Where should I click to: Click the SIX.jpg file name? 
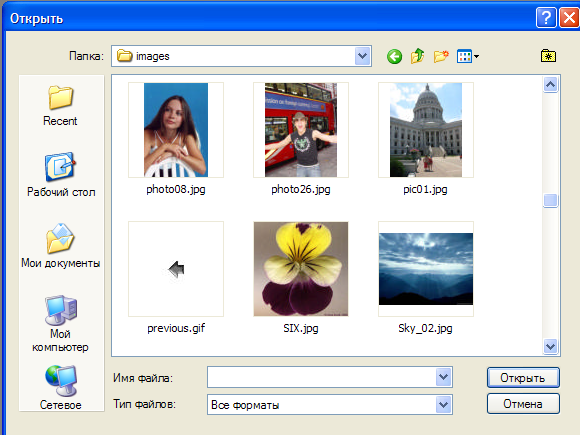coord(301,328)
